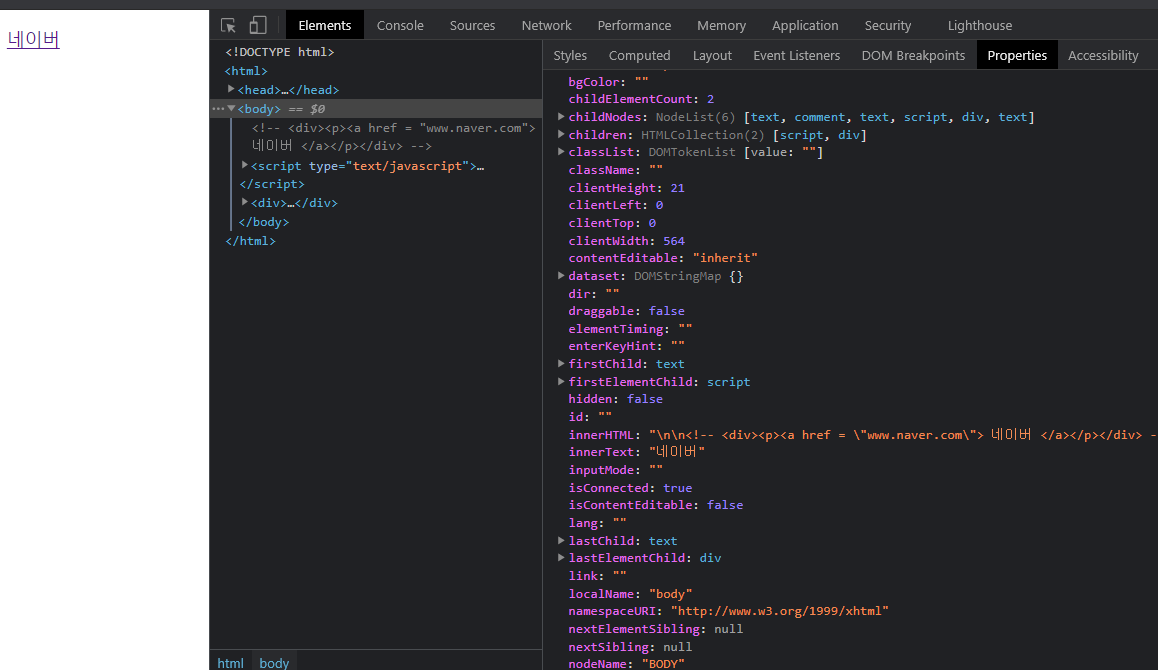Expand the firstChild property

(x=561, y=363)
